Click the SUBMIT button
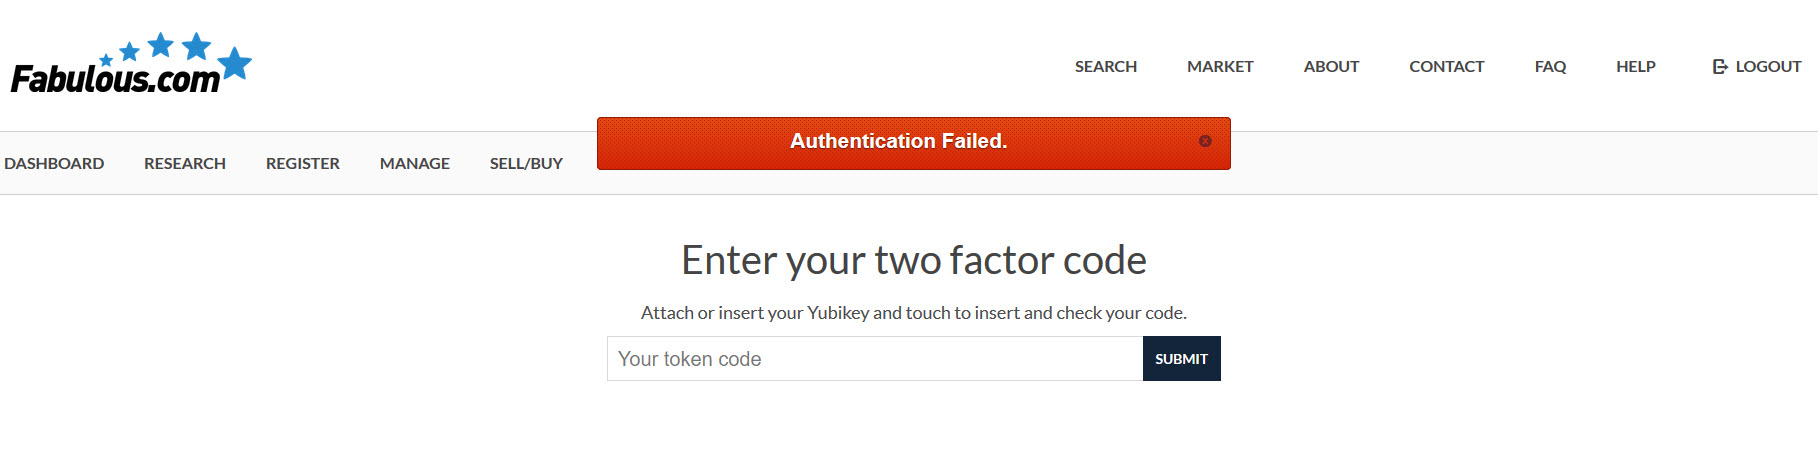The height and width of the screenshot is (466, 1818). [1182, 359]
